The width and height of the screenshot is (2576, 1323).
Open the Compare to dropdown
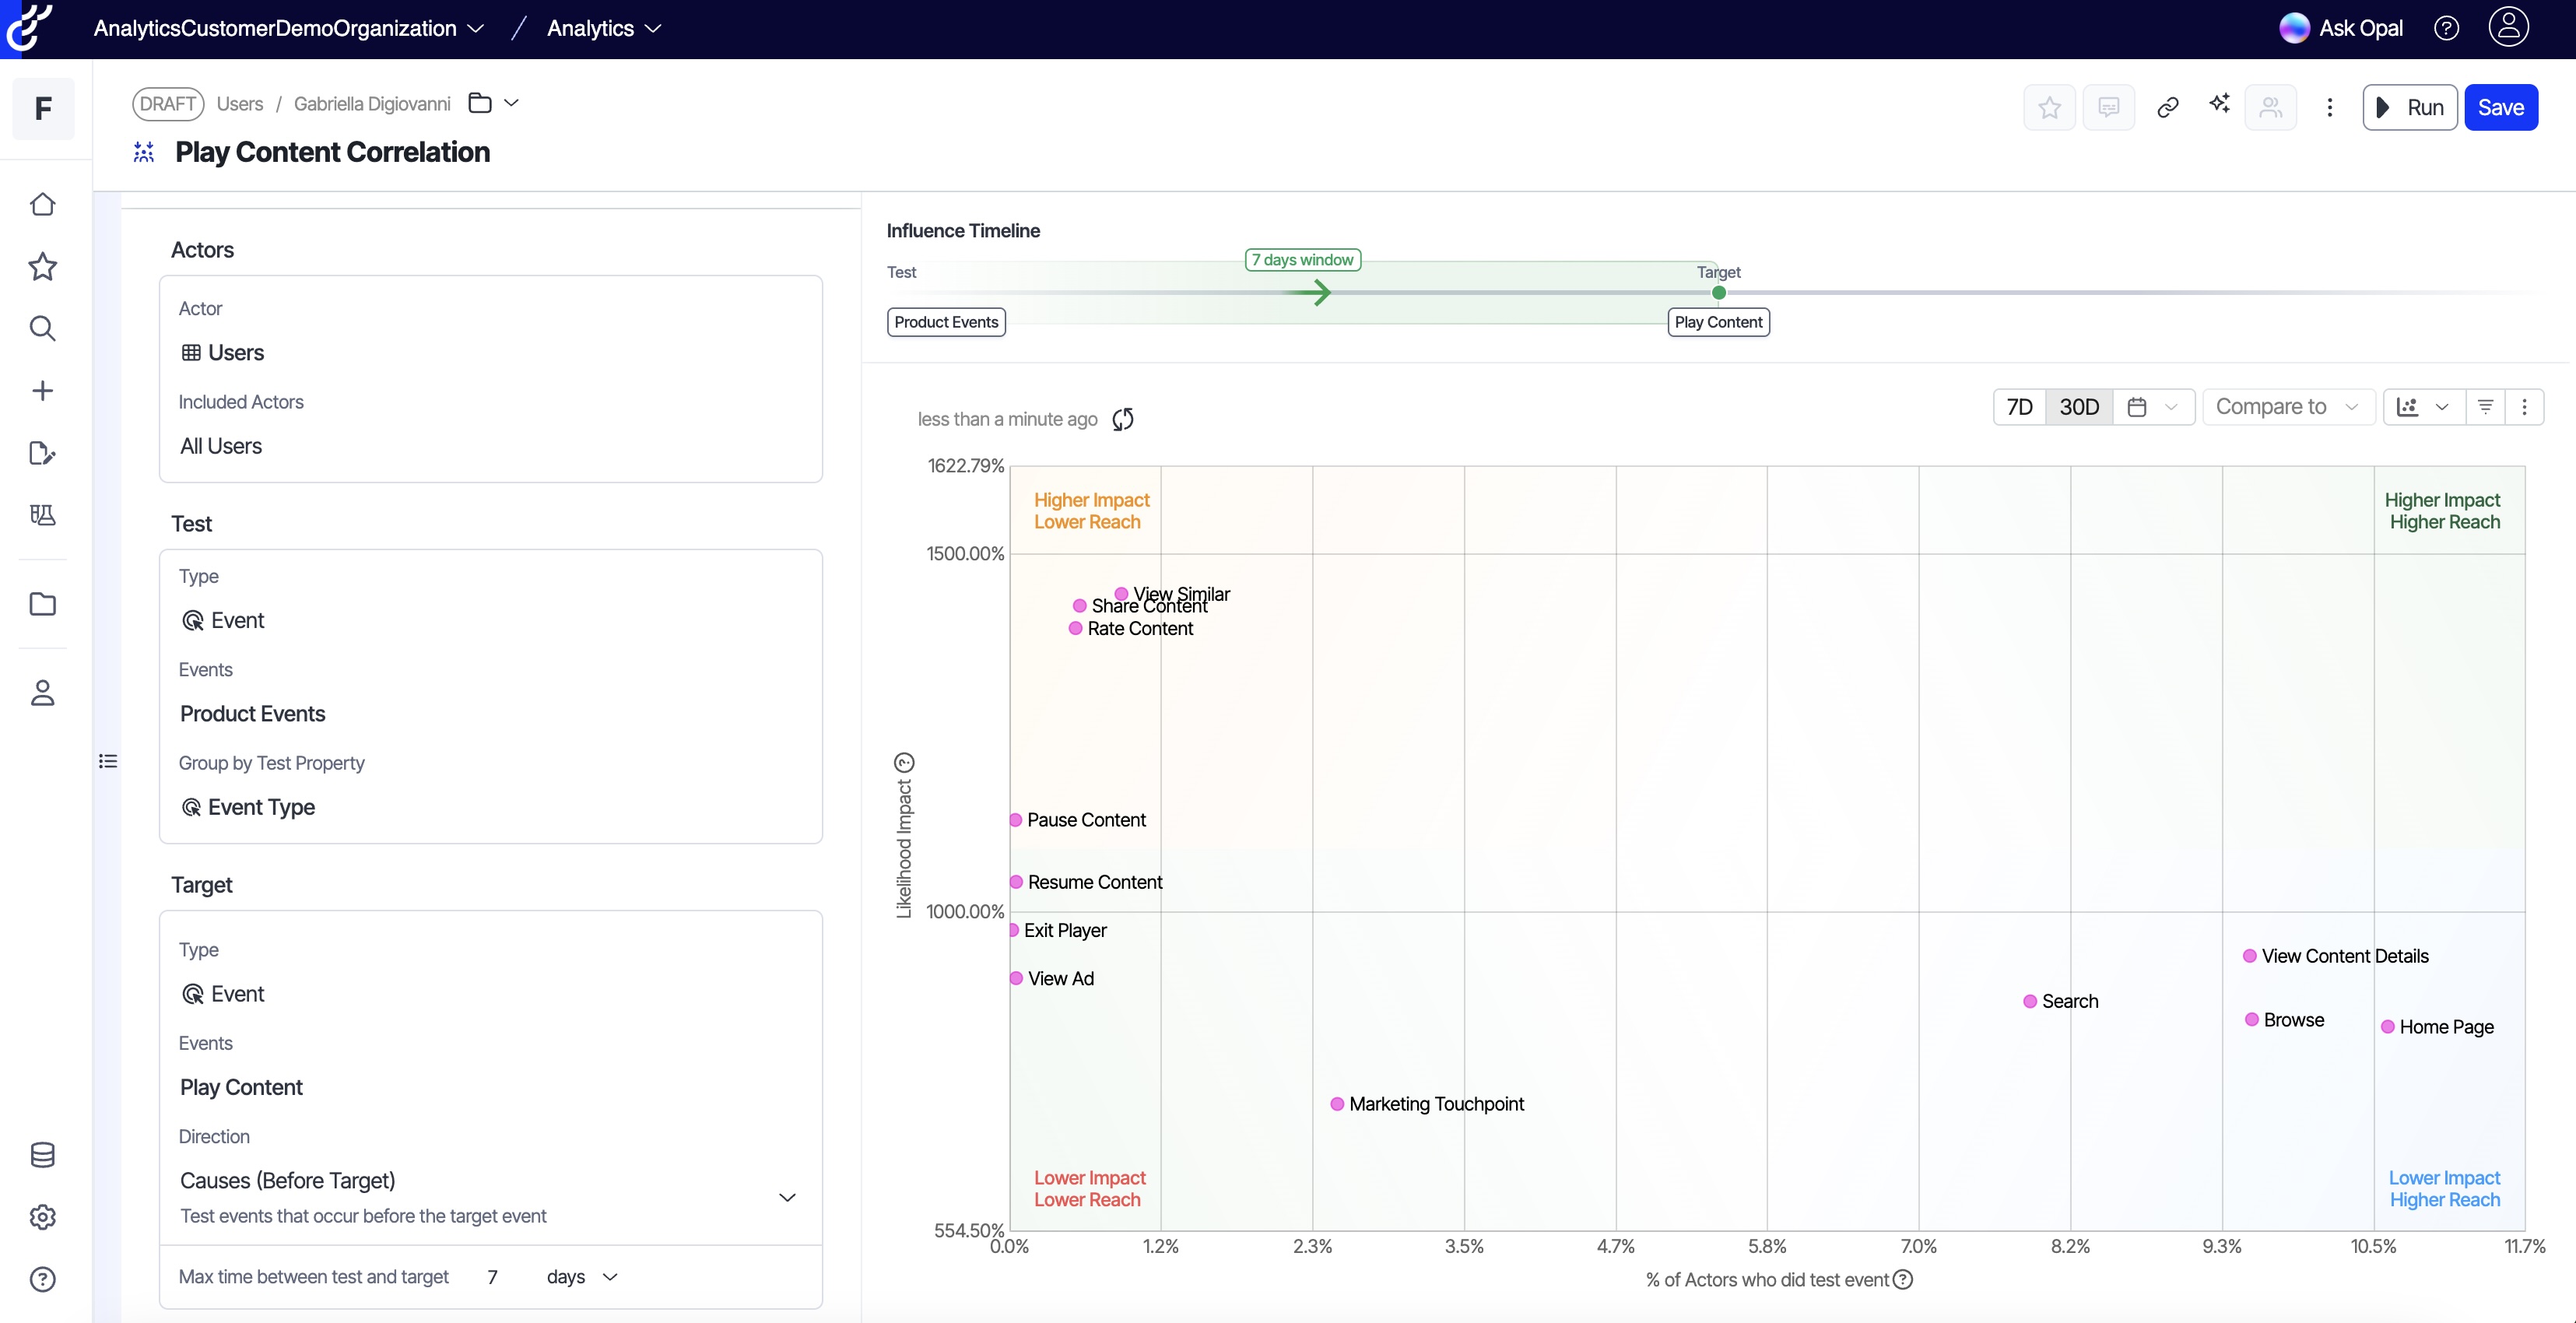pos(2287,407)
